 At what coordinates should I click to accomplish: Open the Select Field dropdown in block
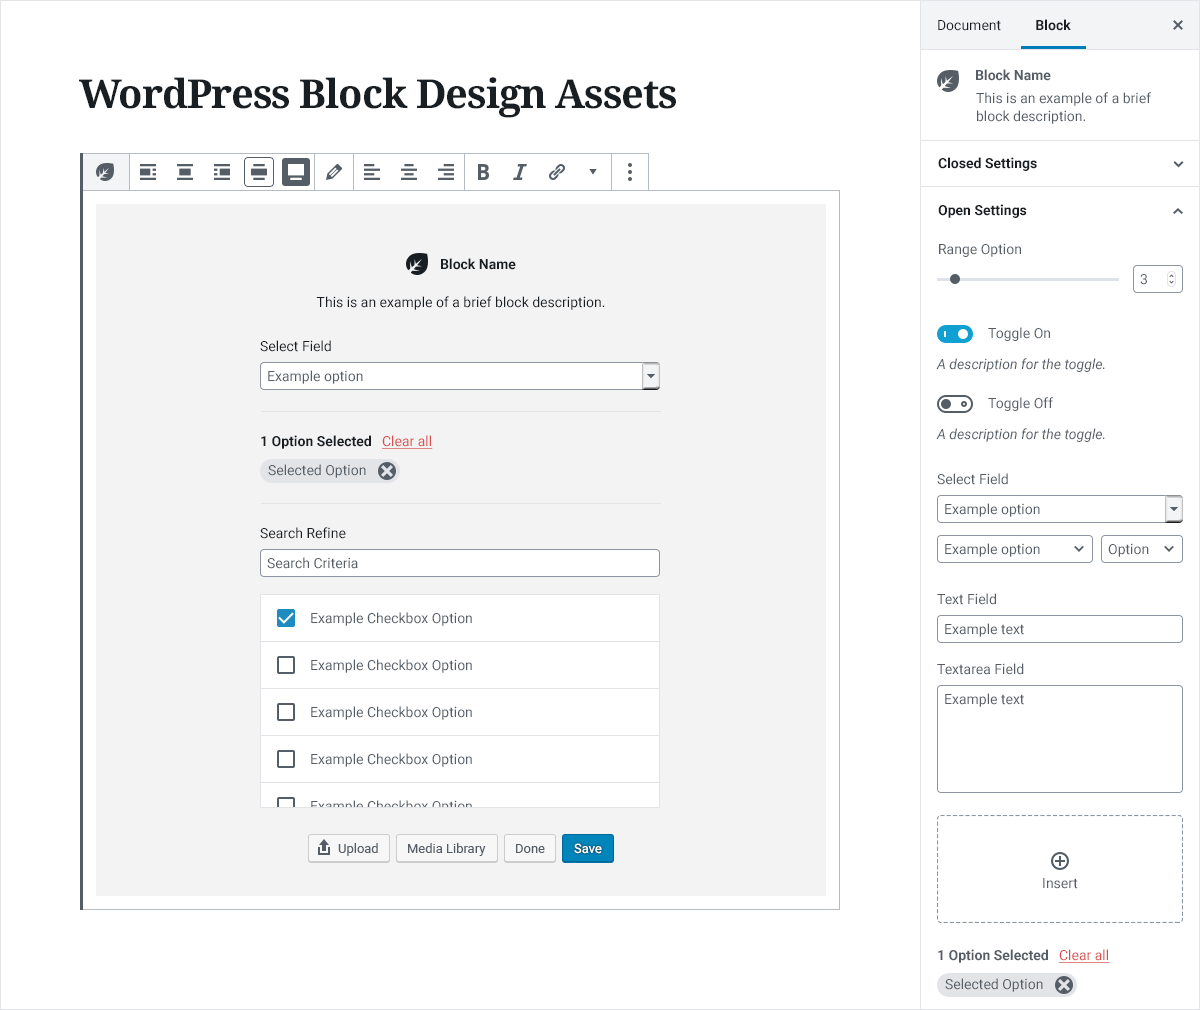(650, 375)
